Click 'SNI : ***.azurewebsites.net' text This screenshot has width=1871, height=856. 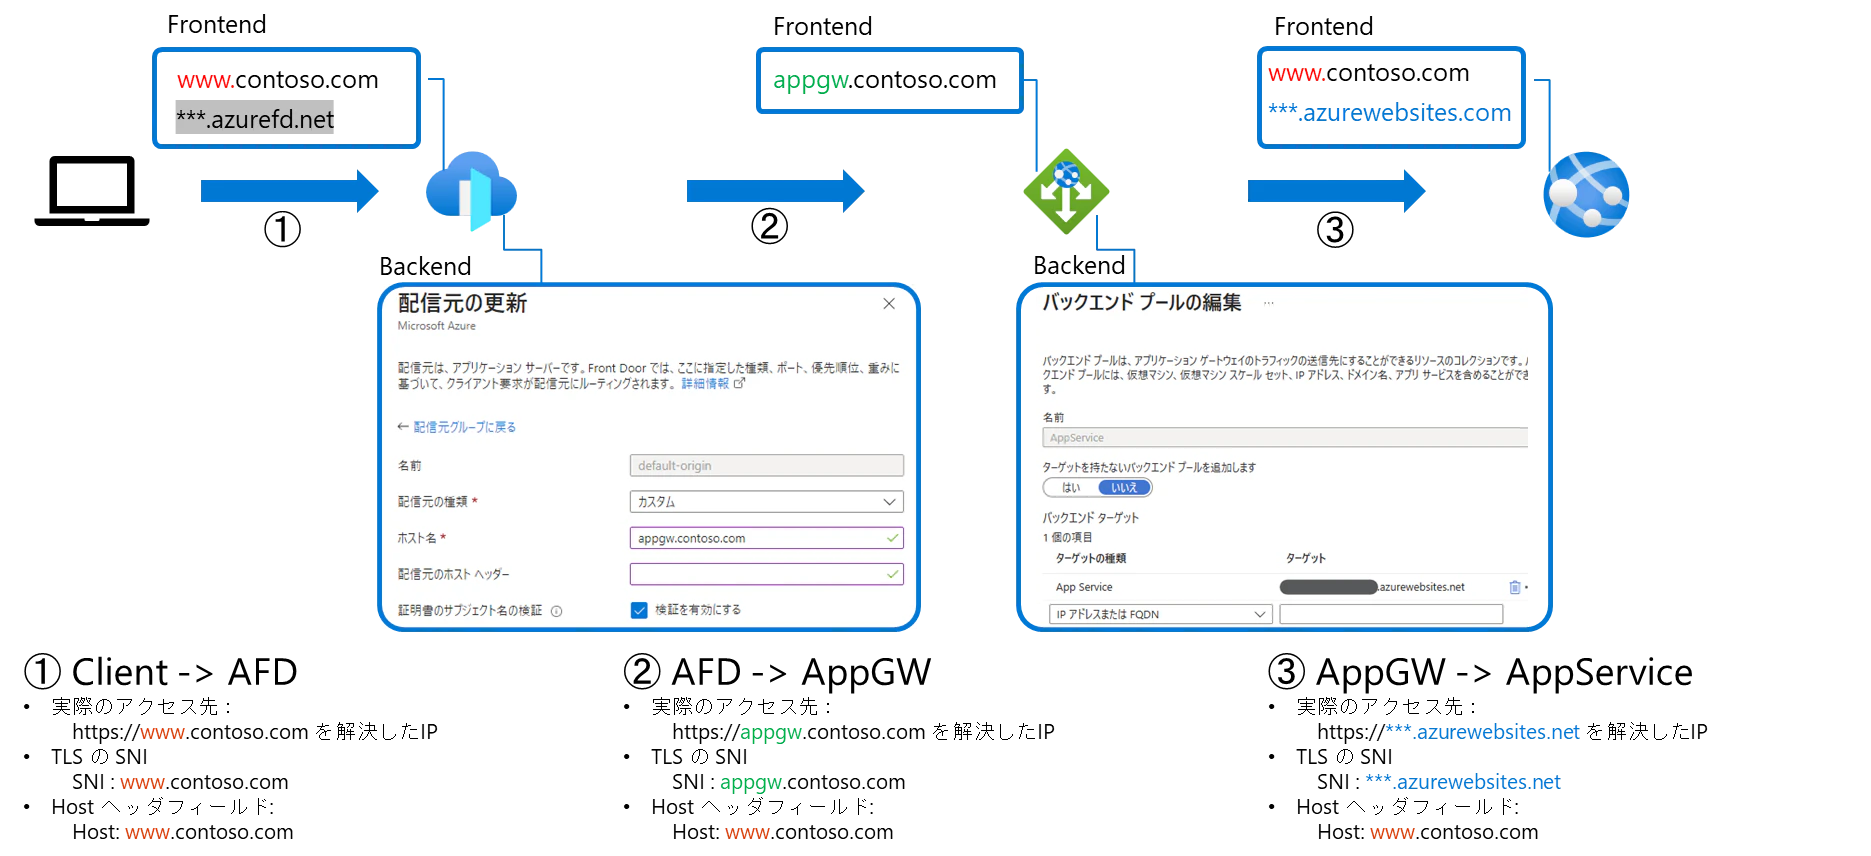[1439, 782]
